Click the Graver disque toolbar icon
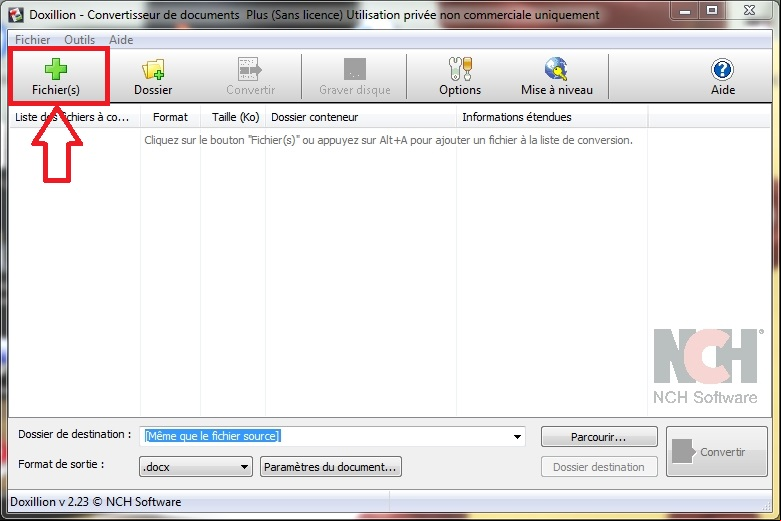The width and height of the screenshot is (781, 521). (x=355, y=76)
